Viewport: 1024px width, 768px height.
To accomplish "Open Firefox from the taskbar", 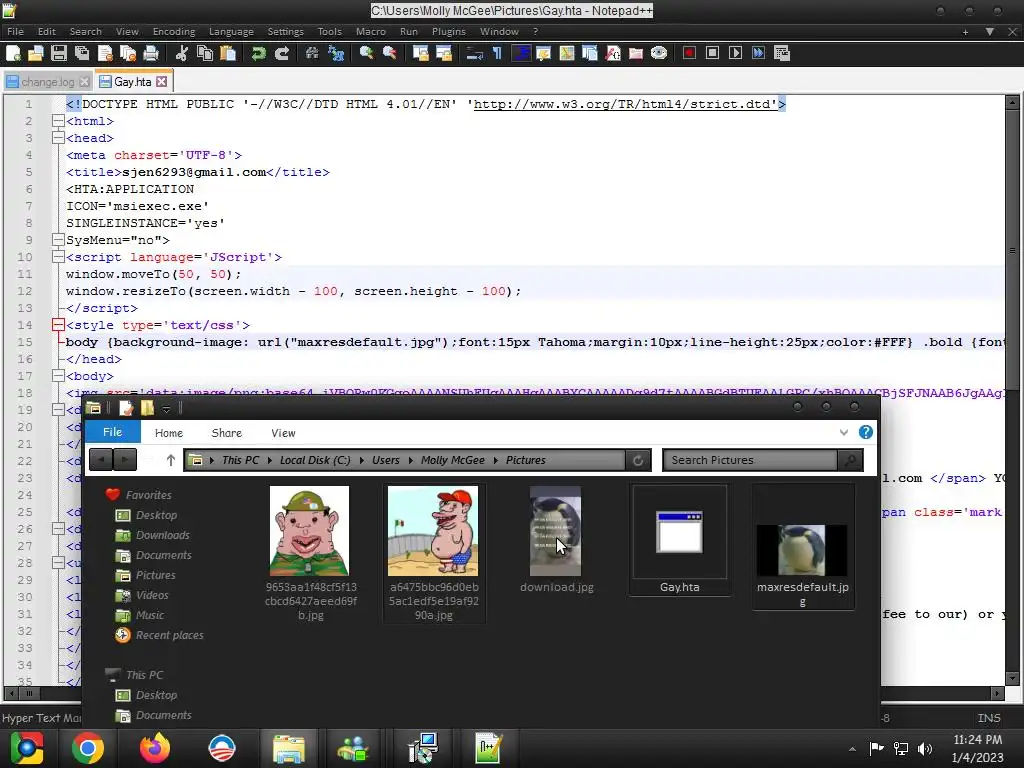I will click(155, 748).
